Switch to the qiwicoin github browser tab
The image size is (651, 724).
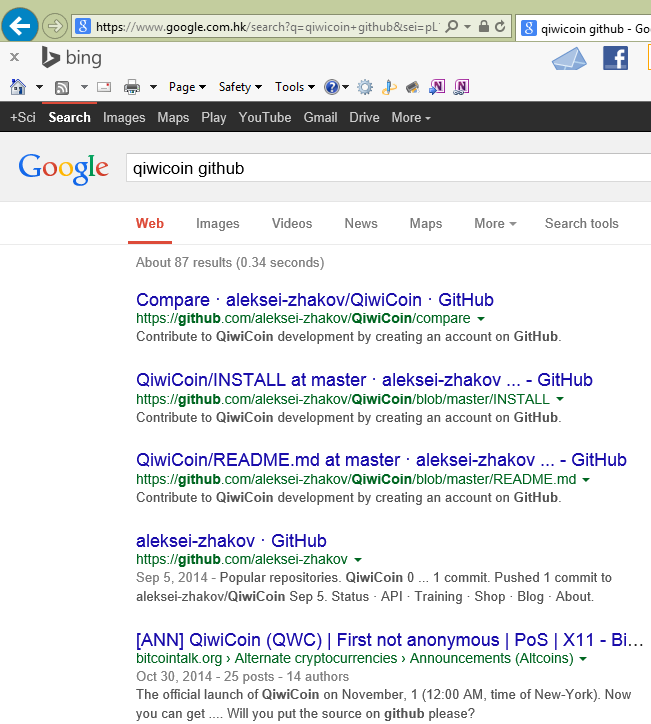584,29
